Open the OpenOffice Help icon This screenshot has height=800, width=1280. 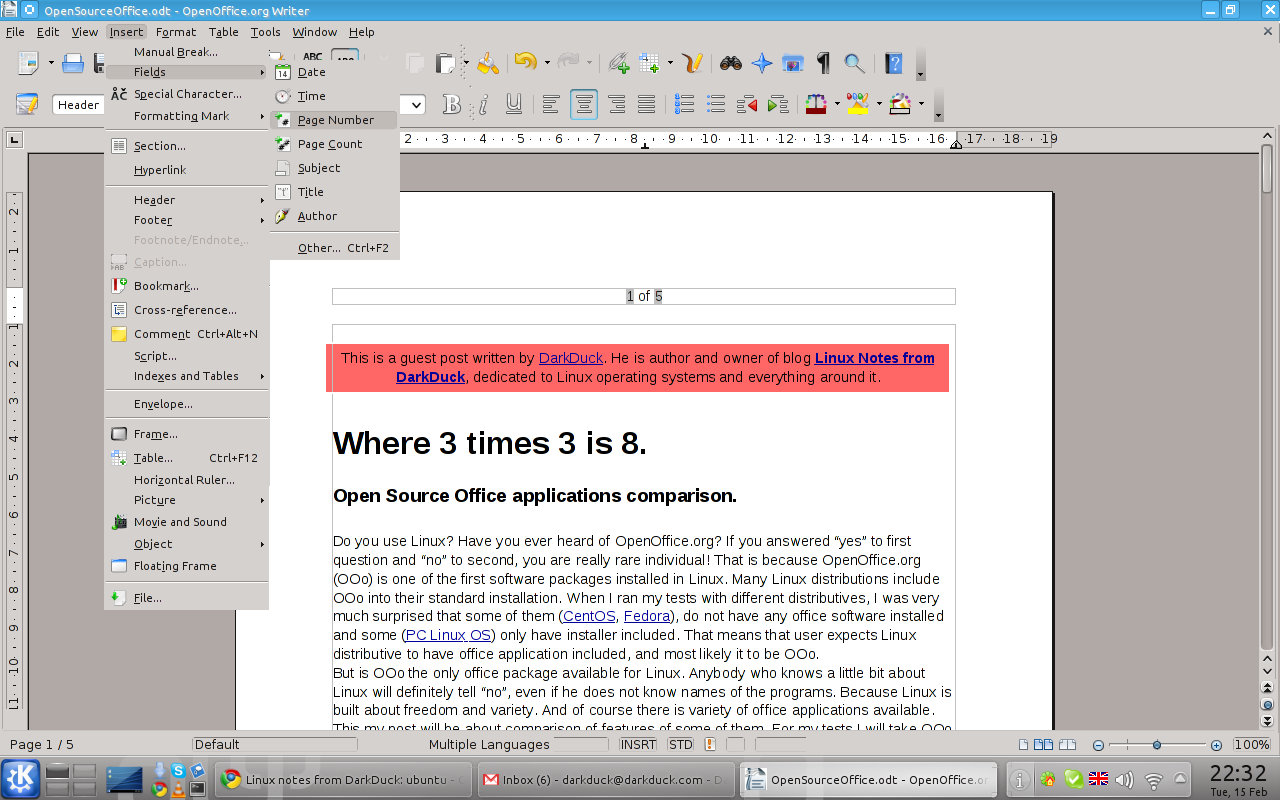pyautogui.click(x=894, y=63)
